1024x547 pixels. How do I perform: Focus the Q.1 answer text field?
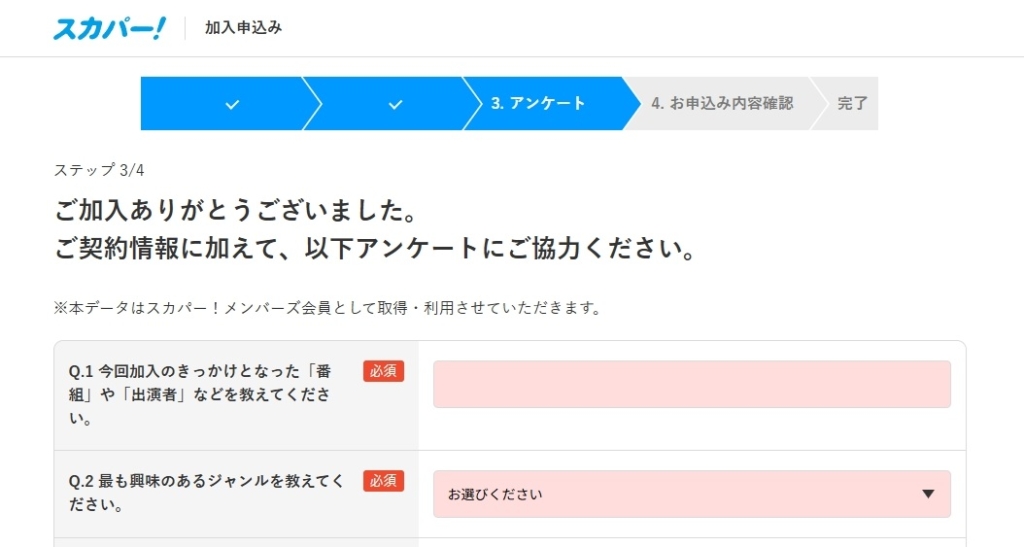click(692, 384)
